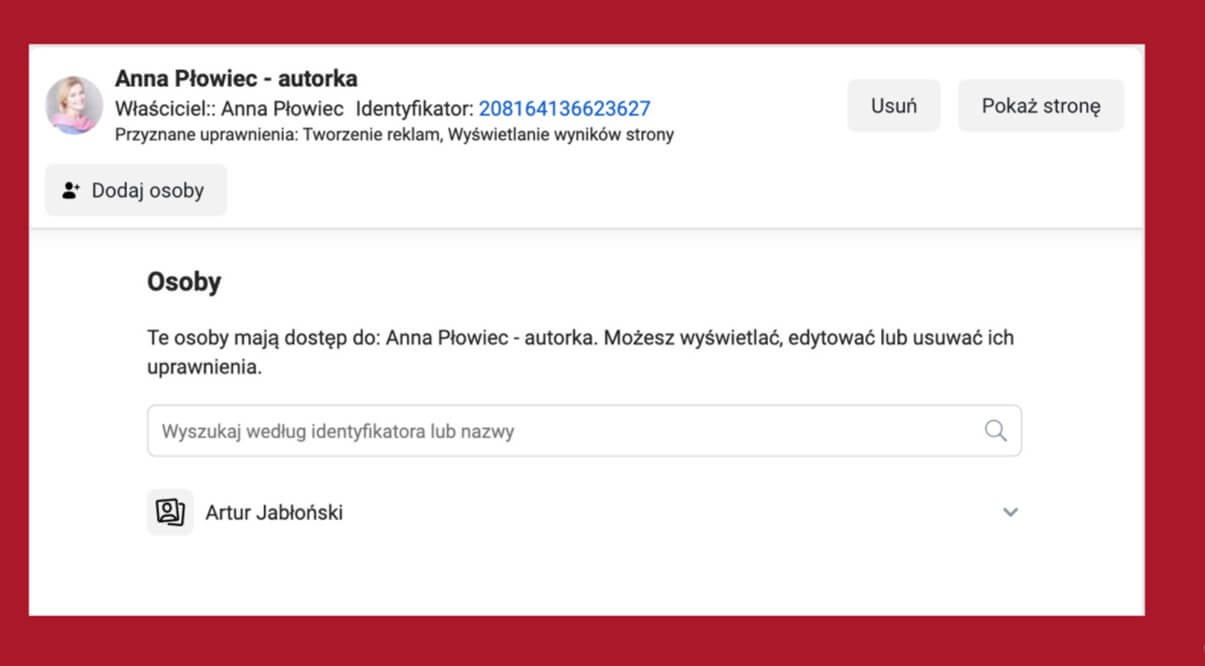The height and width of the screenshot is (666, 1205).
Task: Expand Artur Jabłoński permissions chevron
Action: pos(1010,512)
